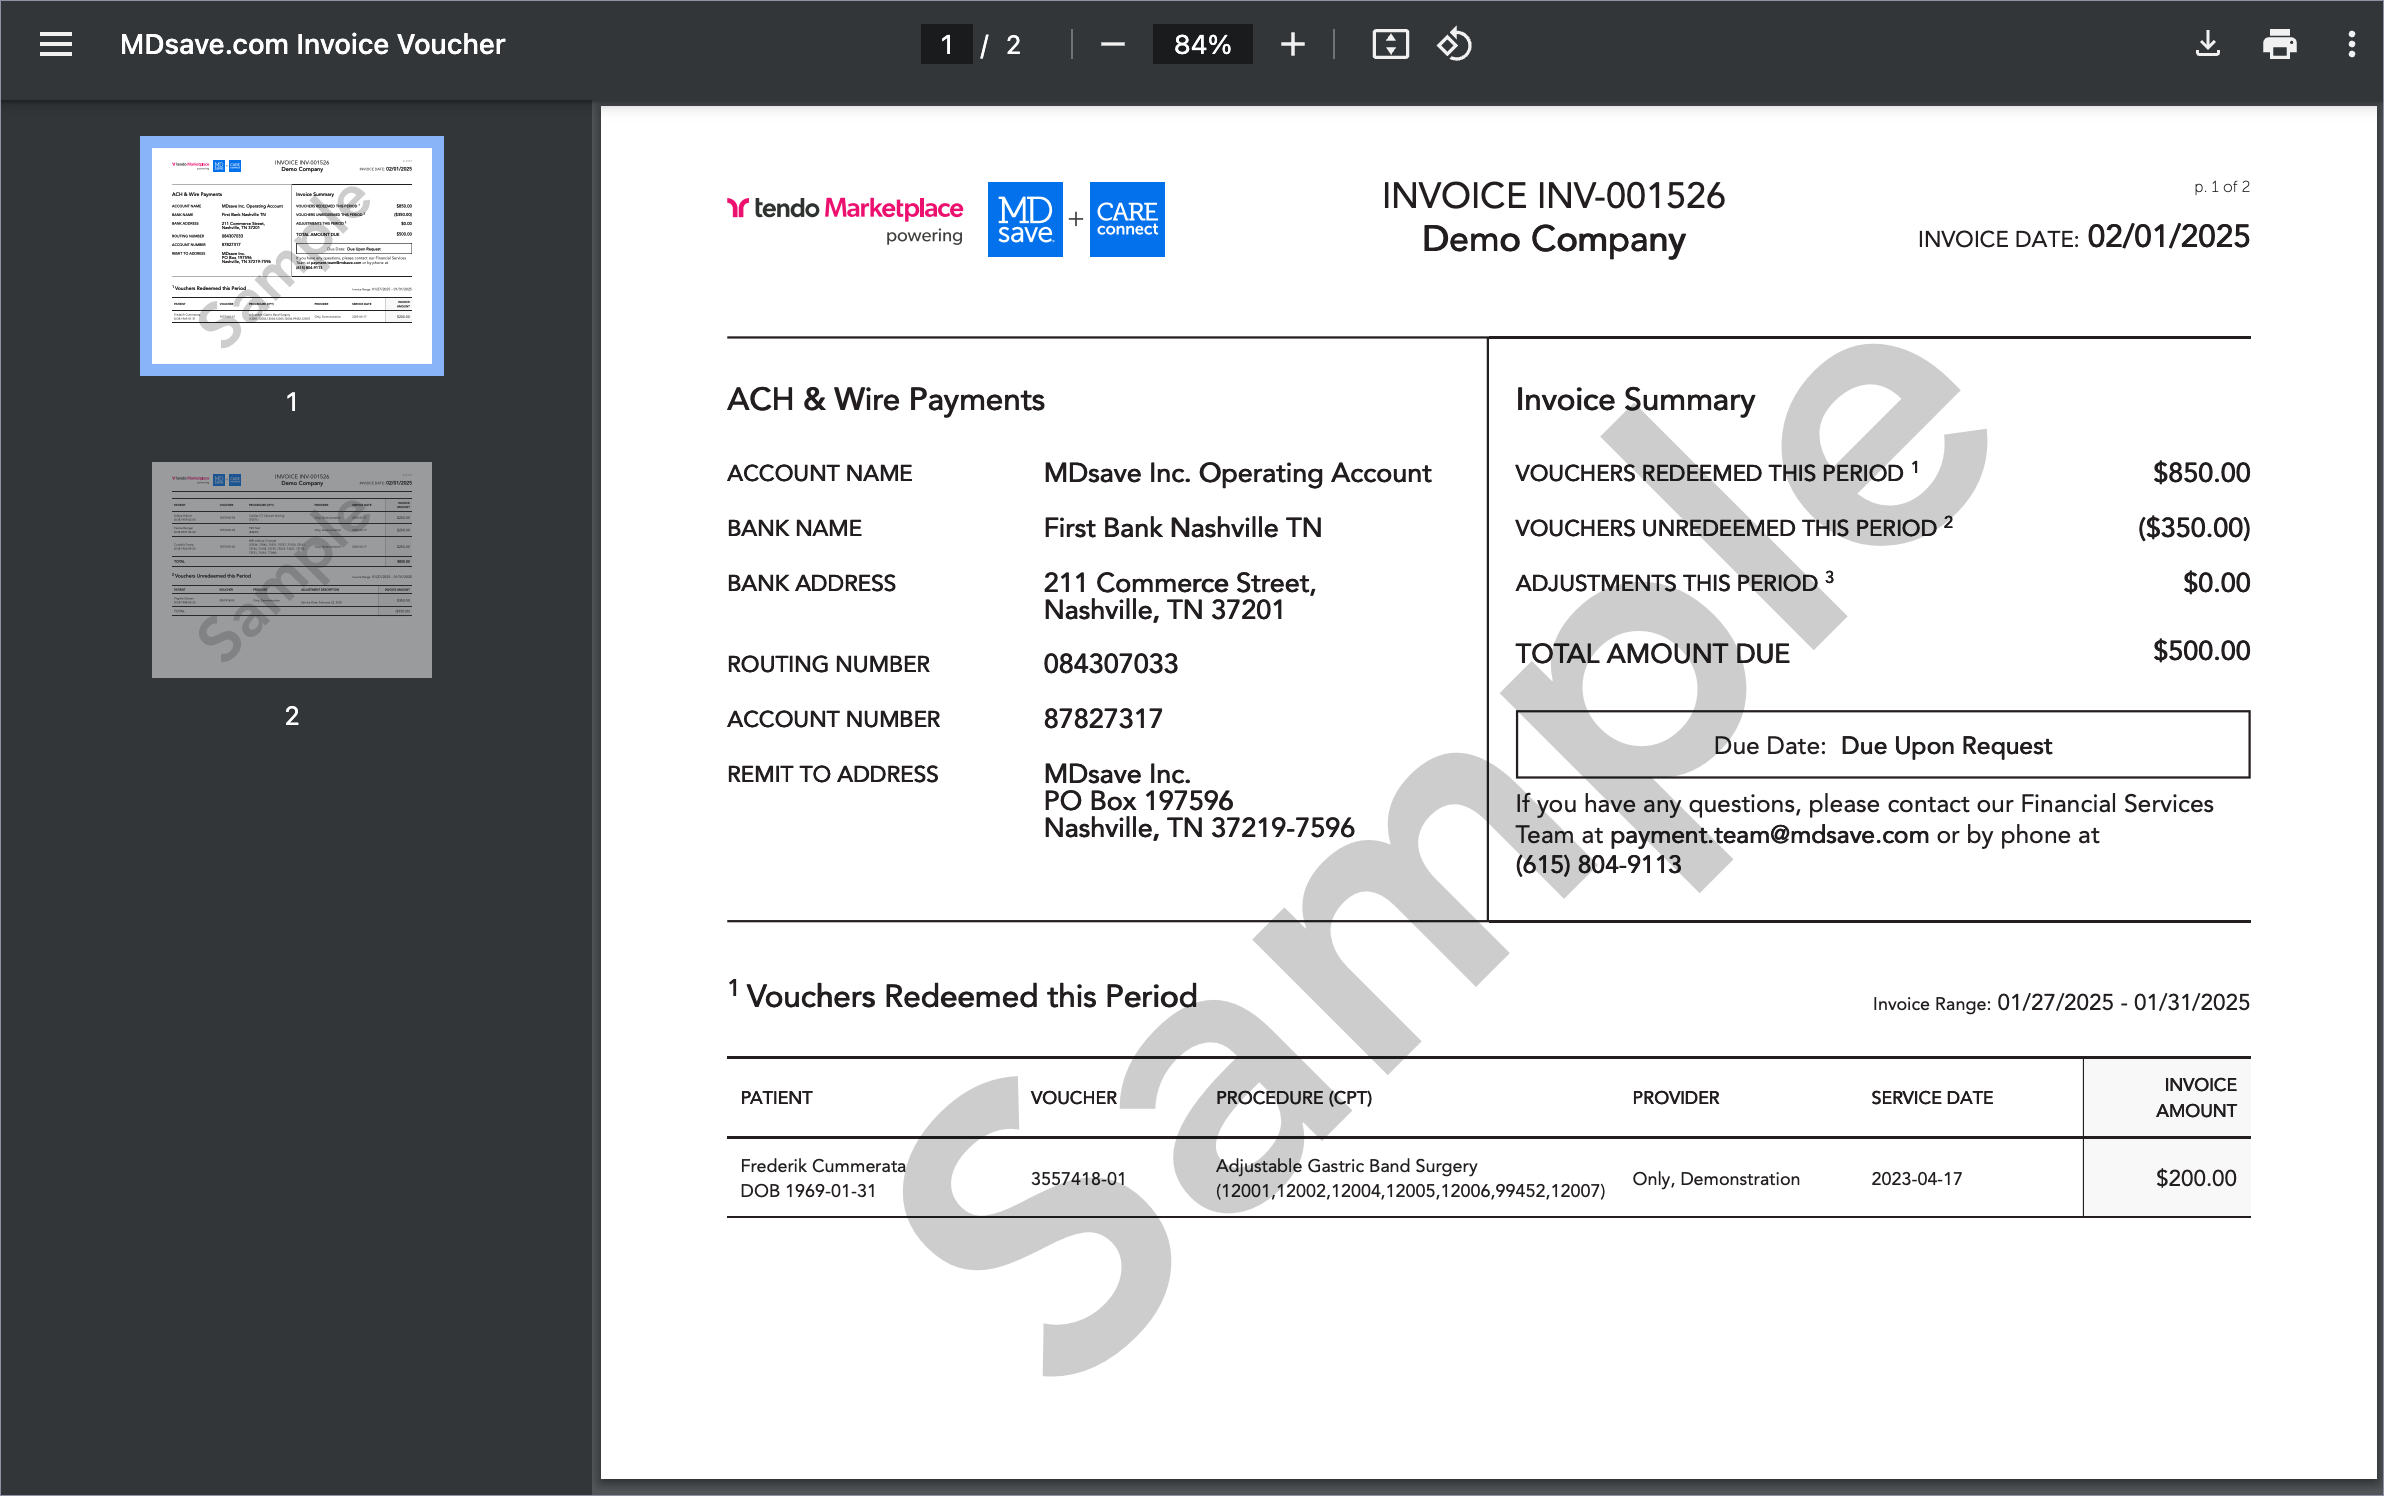Click the MDsave logo
Screen dimensions: 2384x1496
pyautogui.click(x=1024, y=219)
